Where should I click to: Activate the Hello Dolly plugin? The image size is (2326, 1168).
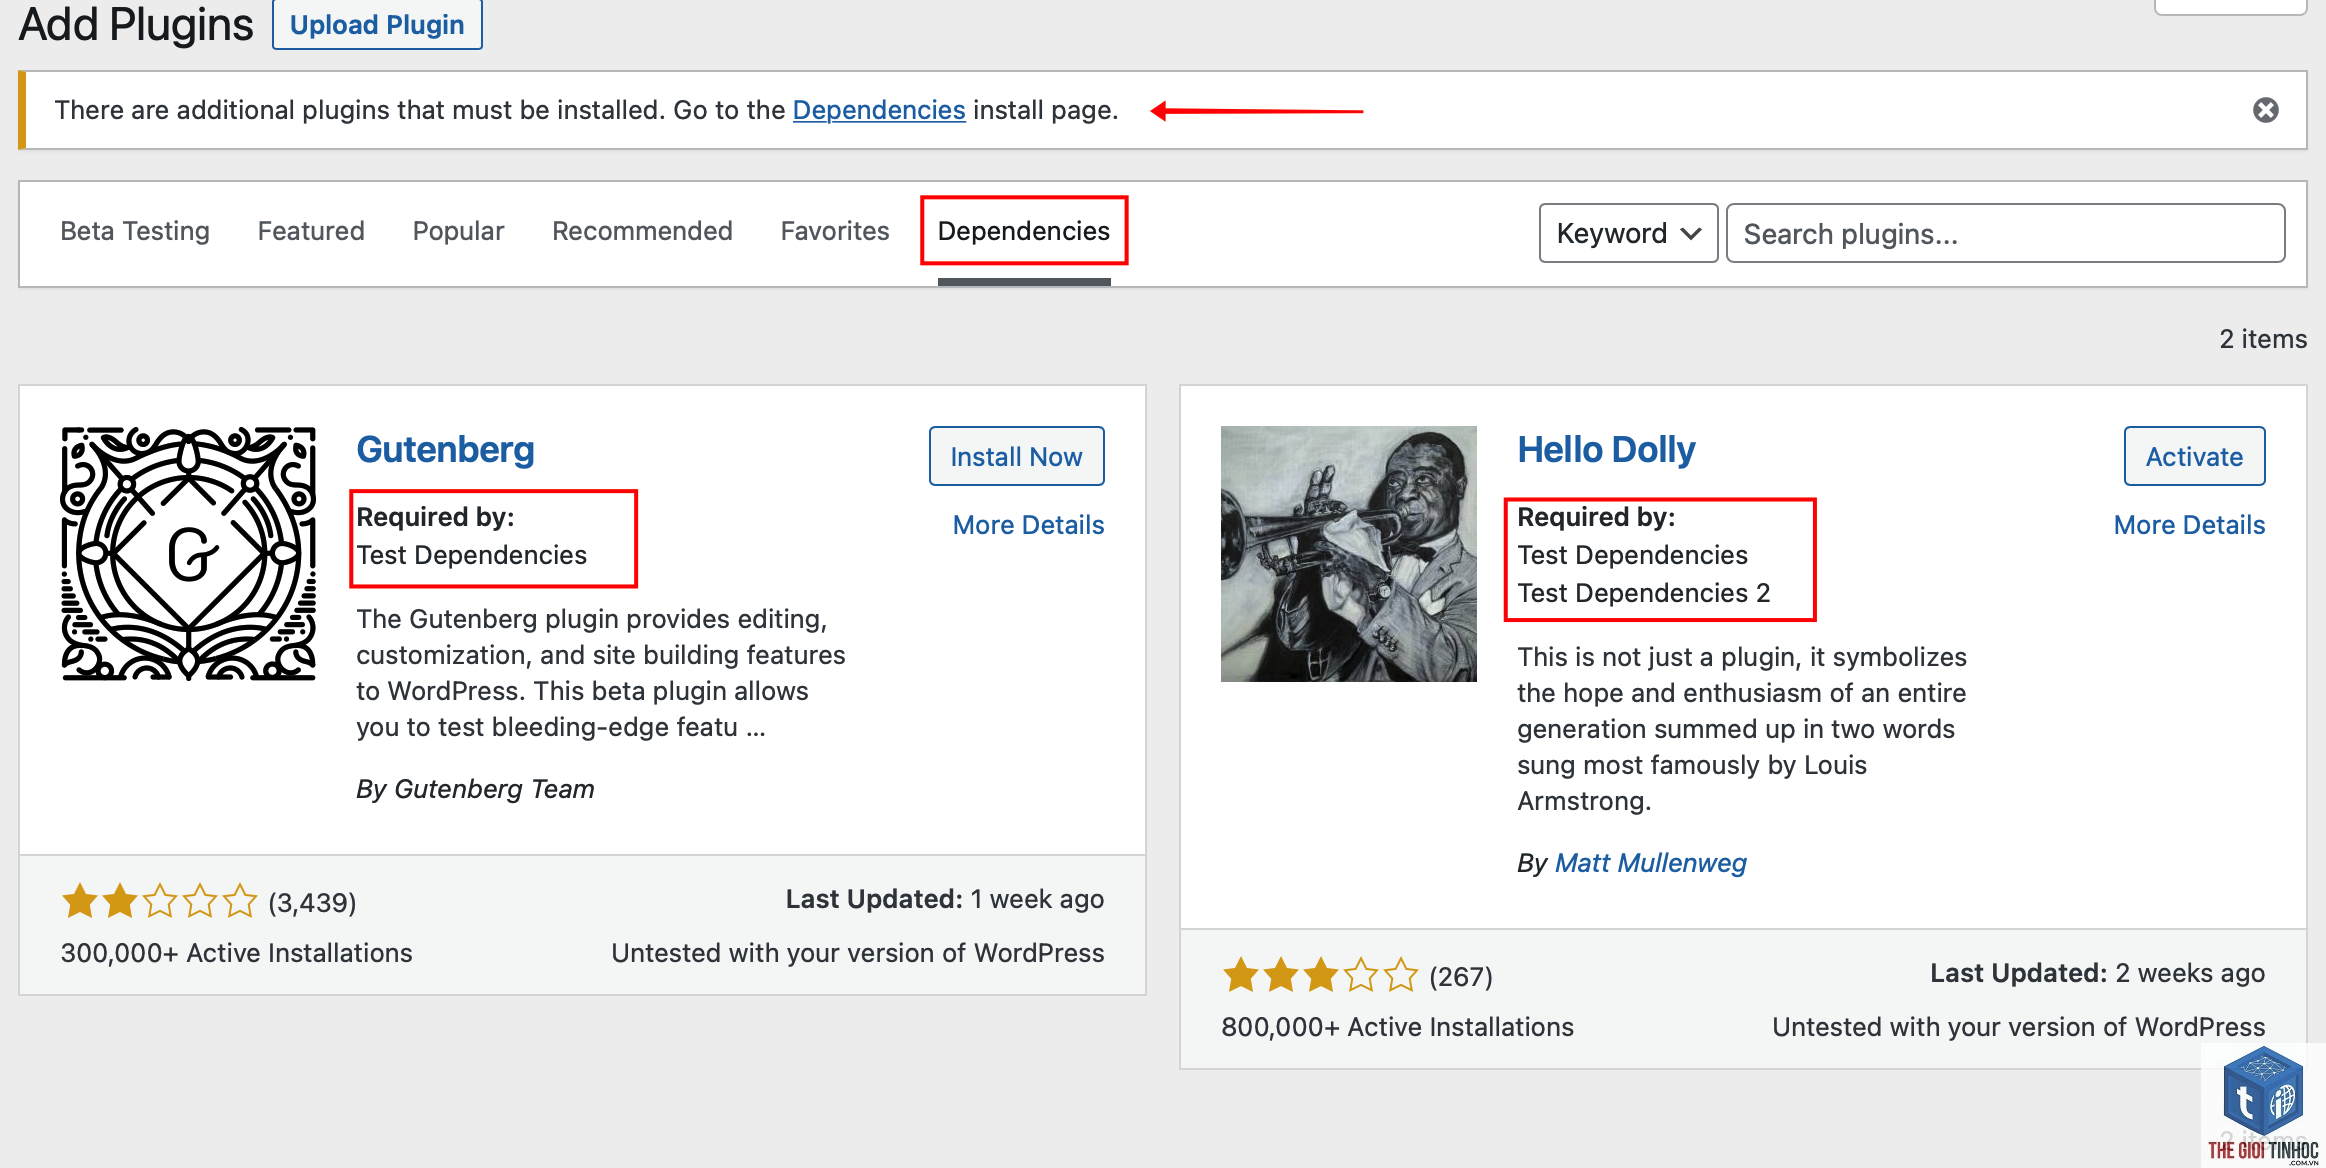[x=2194, y=456]
